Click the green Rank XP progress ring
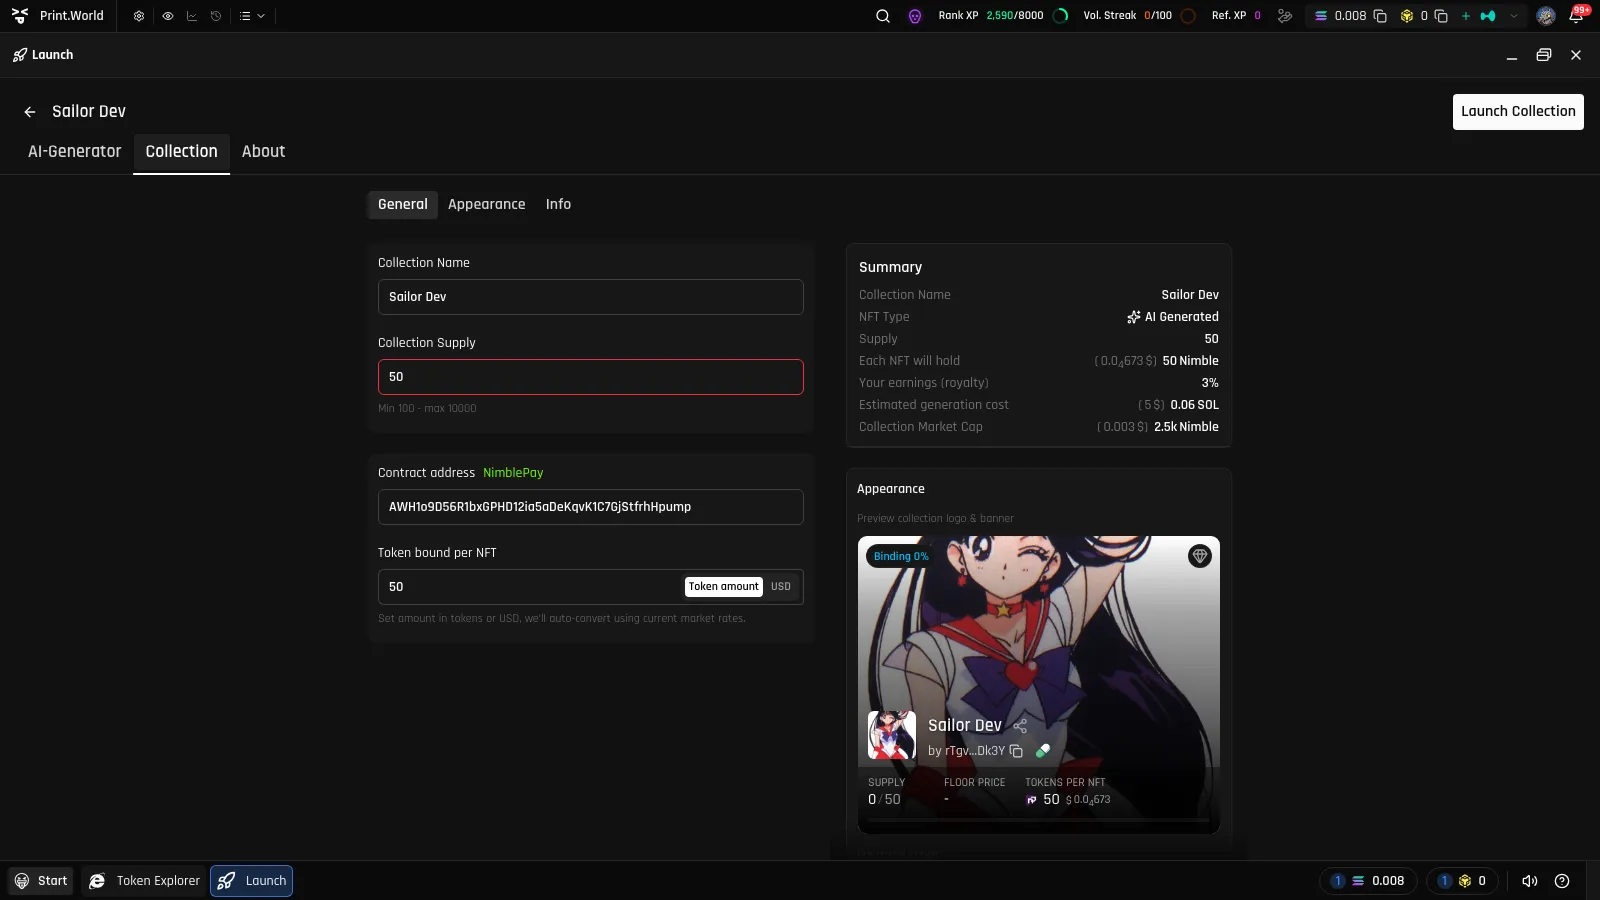The height and width of the screenshot is (900, 1600). [1061, 16]
